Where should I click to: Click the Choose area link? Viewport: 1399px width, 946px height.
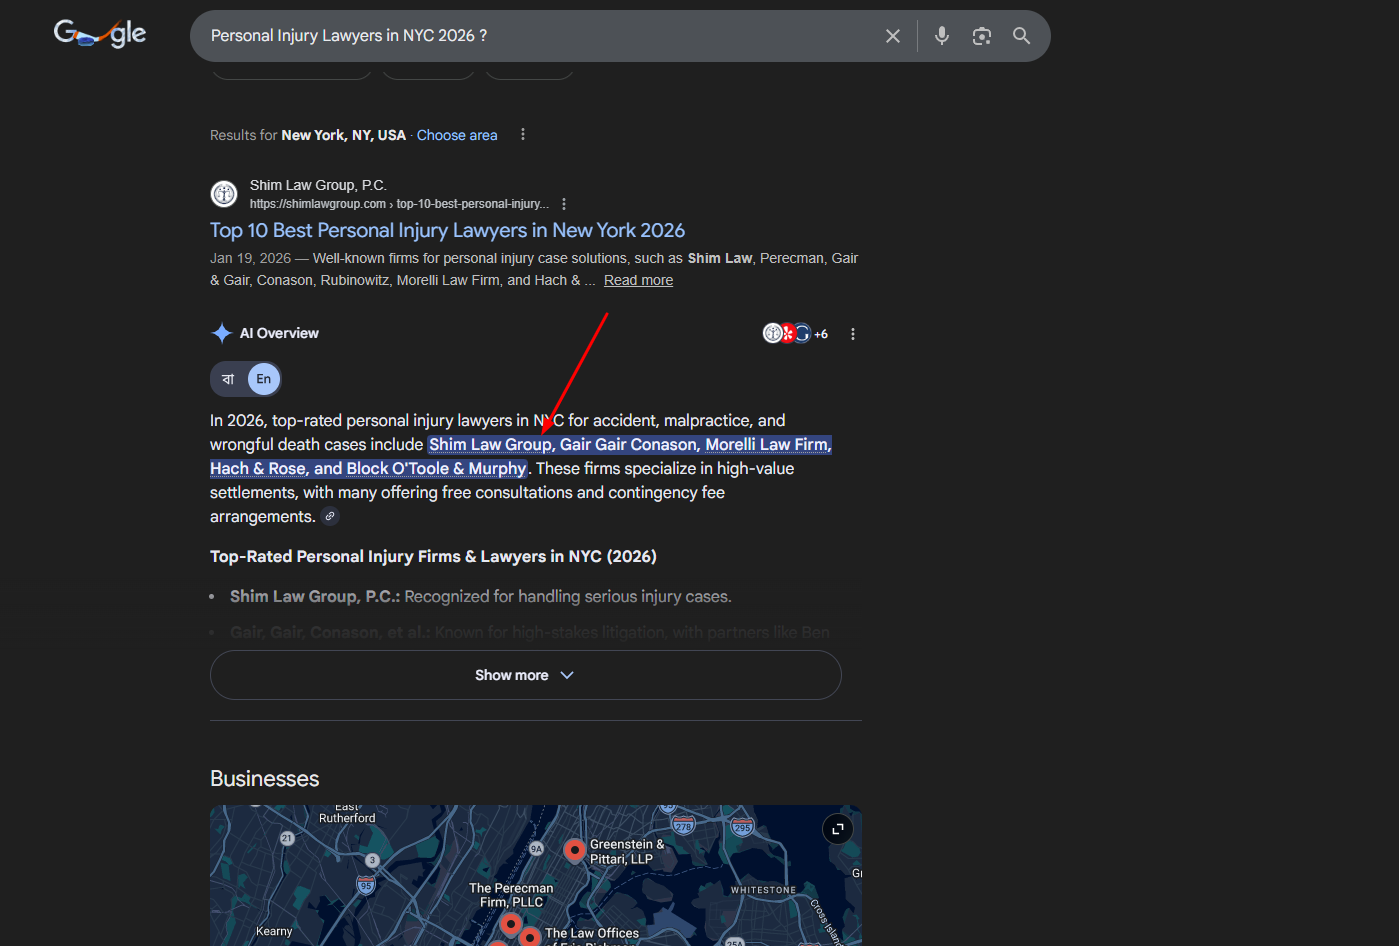point(457,135)
